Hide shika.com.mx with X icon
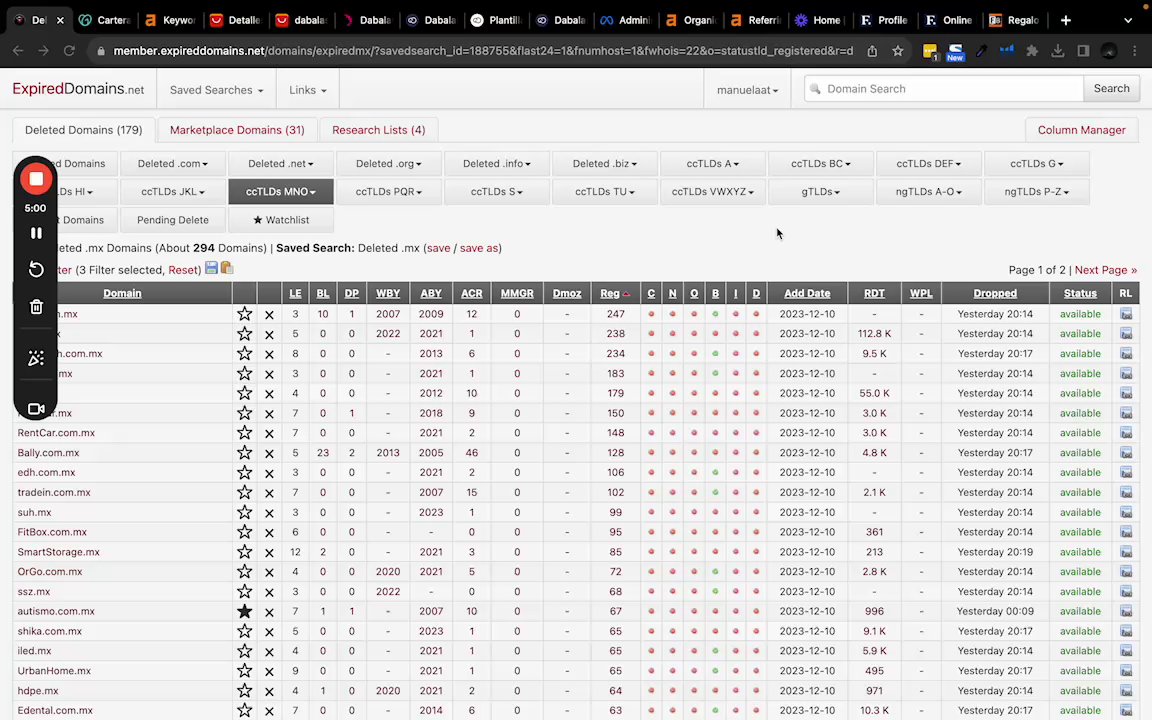Screen dimensions: 1152x720 click(x=270, y=632)
